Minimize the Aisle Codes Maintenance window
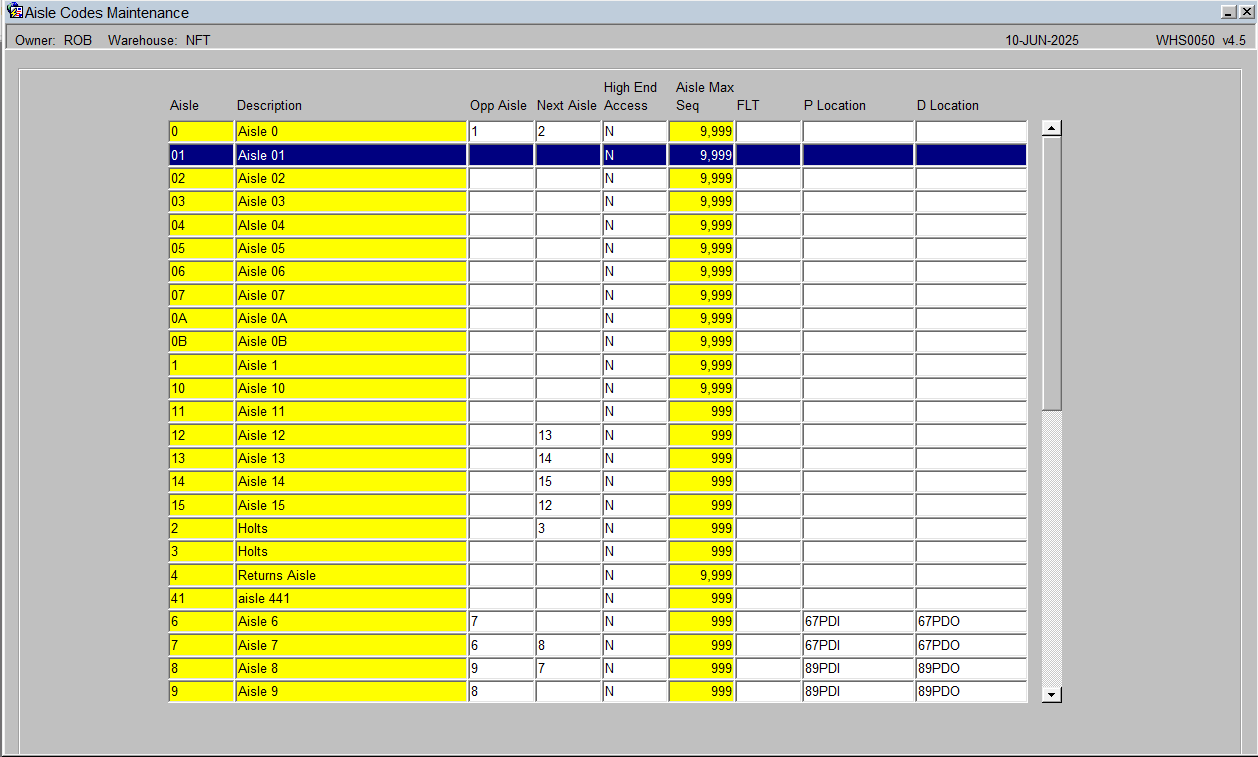Image resolution: width=1258 pixels, height=757 pixels. click(x=1229, y=12)
